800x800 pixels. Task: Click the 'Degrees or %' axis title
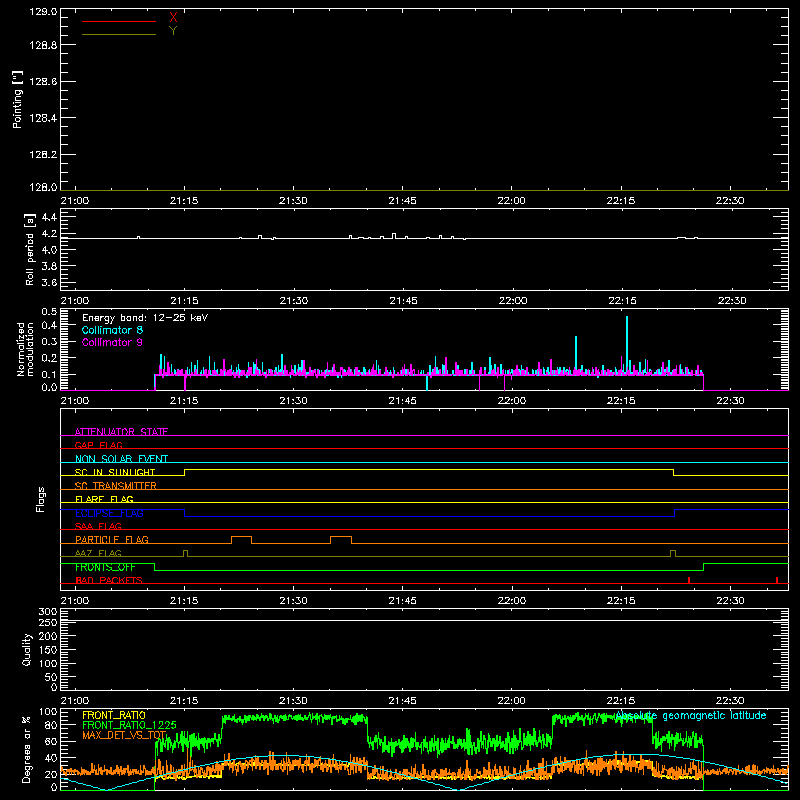pyautogui.click(x=26, y=749)
